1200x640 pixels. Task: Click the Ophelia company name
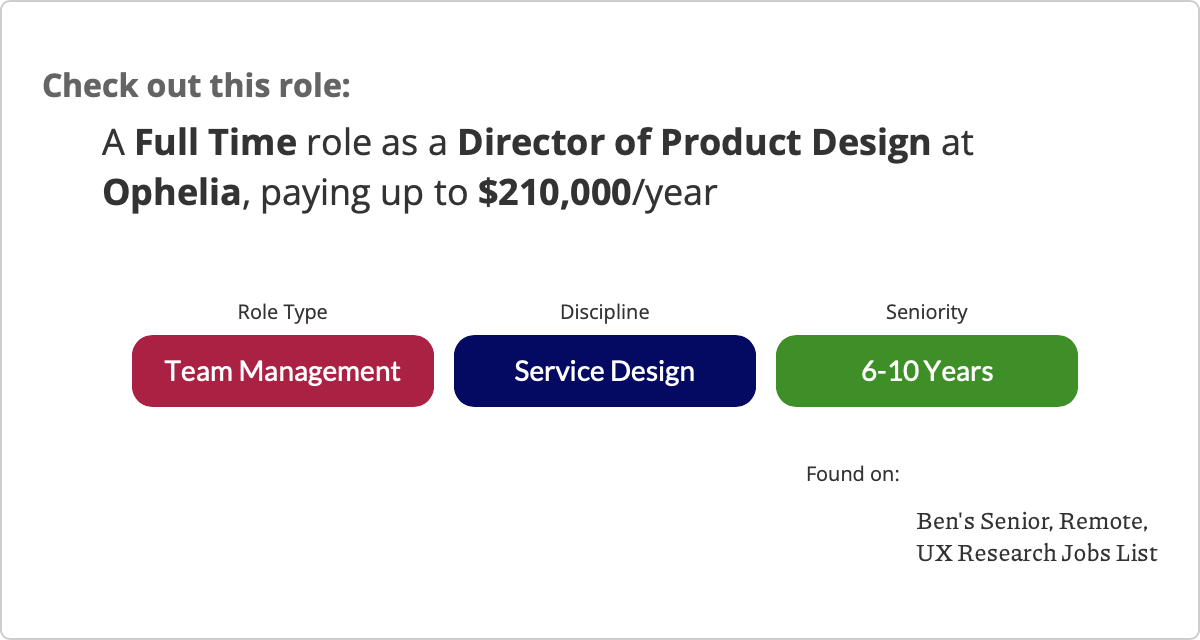172,192
